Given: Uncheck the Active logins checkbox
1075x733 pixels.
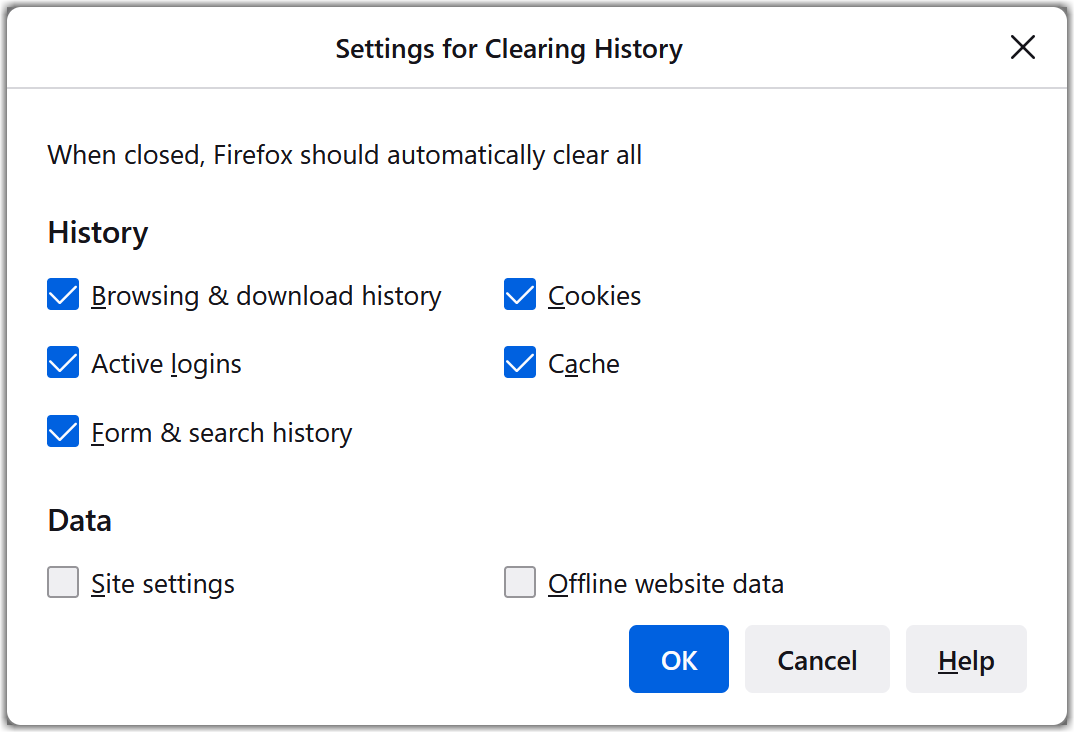Looking at the screenshot, I should click(x=63, y=362).
